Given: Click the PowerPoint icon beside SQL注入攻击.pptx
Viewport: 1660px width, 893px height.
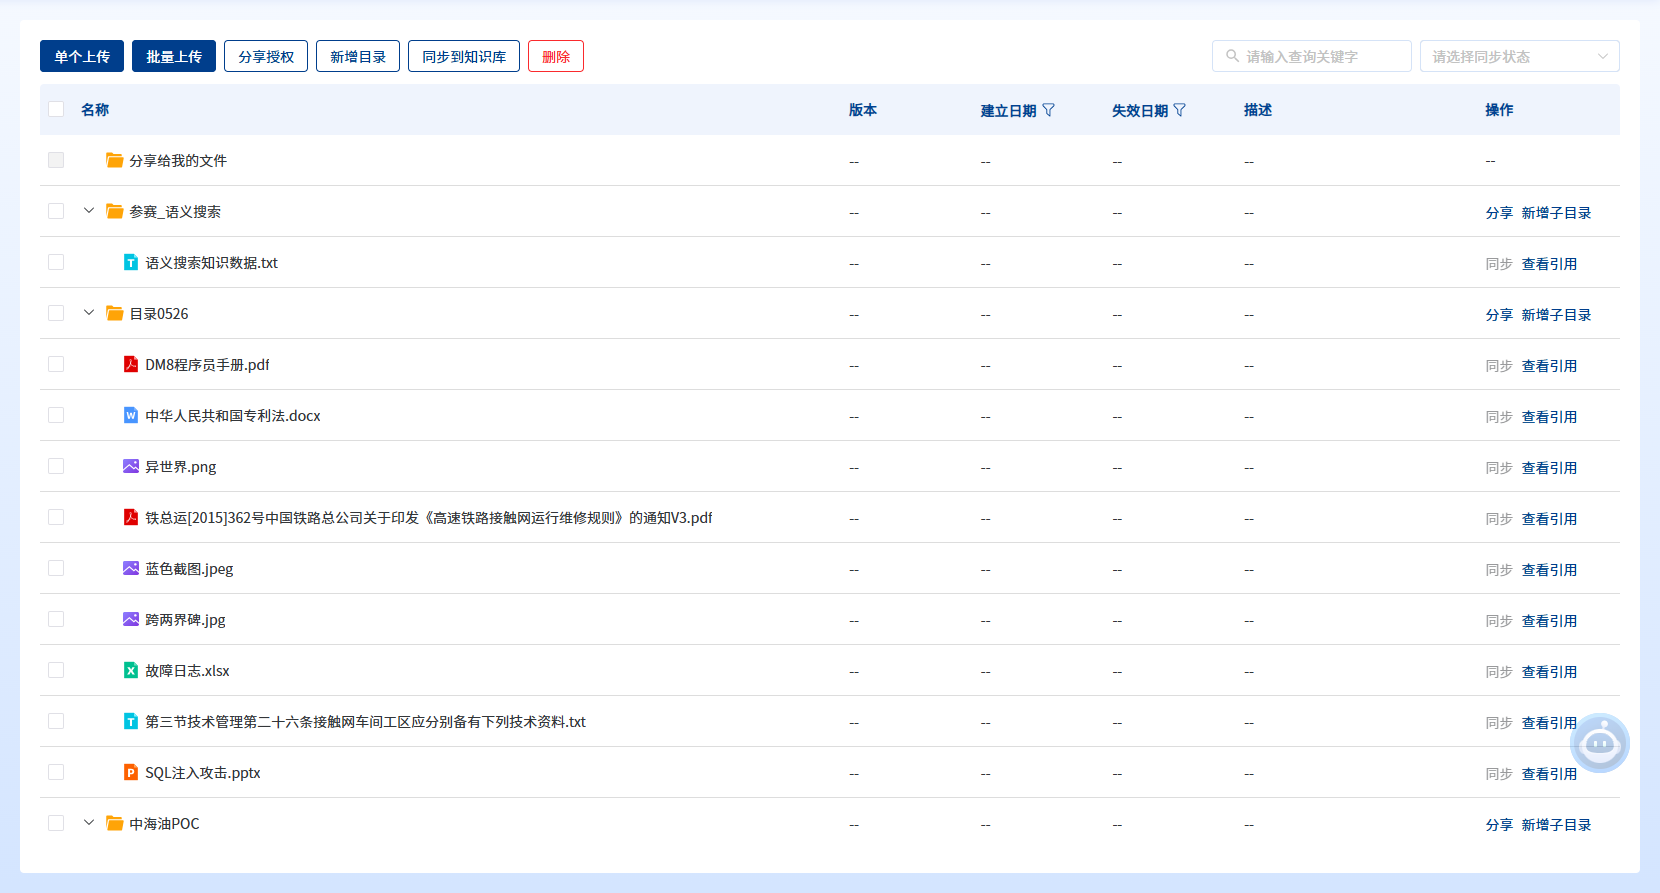Looking at the screenshot, I should pyautogui.click(x=131, y=772).
